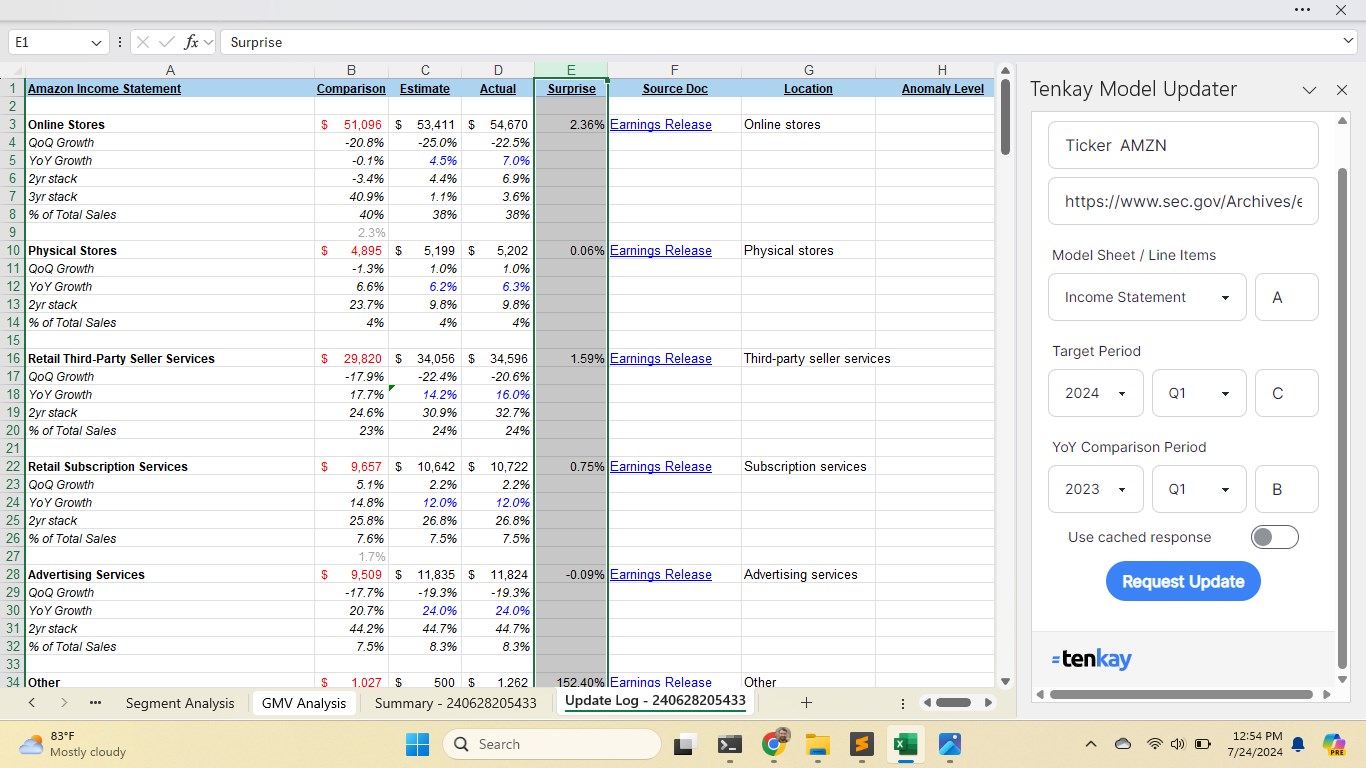Click the YoY Comparison column field containing B
1366x768 pixels.
point(1287,489)
